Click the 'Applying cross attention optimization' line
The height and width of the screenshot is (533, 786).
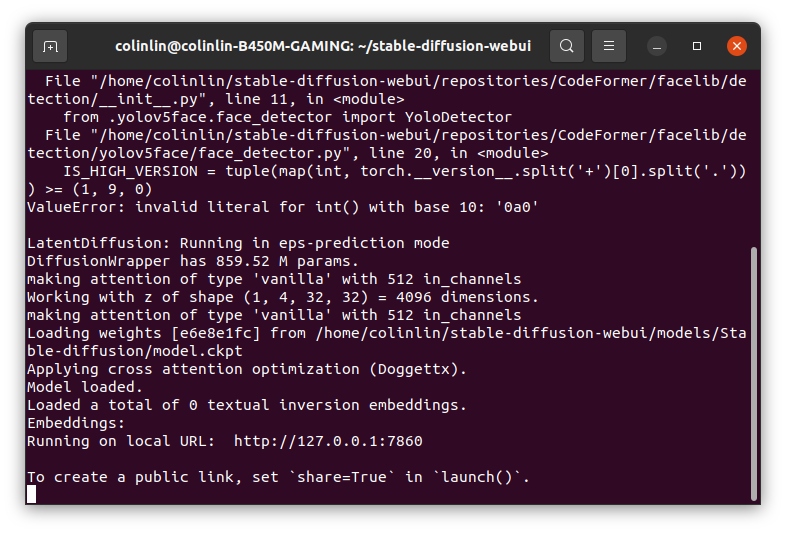[x=246, y=369]
